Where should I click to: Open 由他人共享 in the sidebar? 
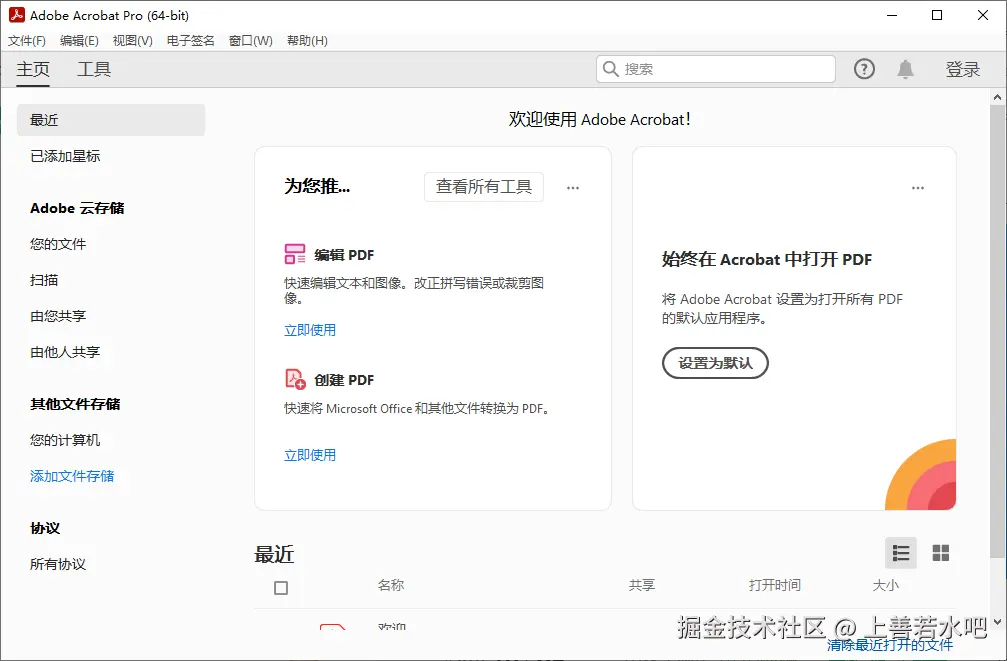point(65,352)
